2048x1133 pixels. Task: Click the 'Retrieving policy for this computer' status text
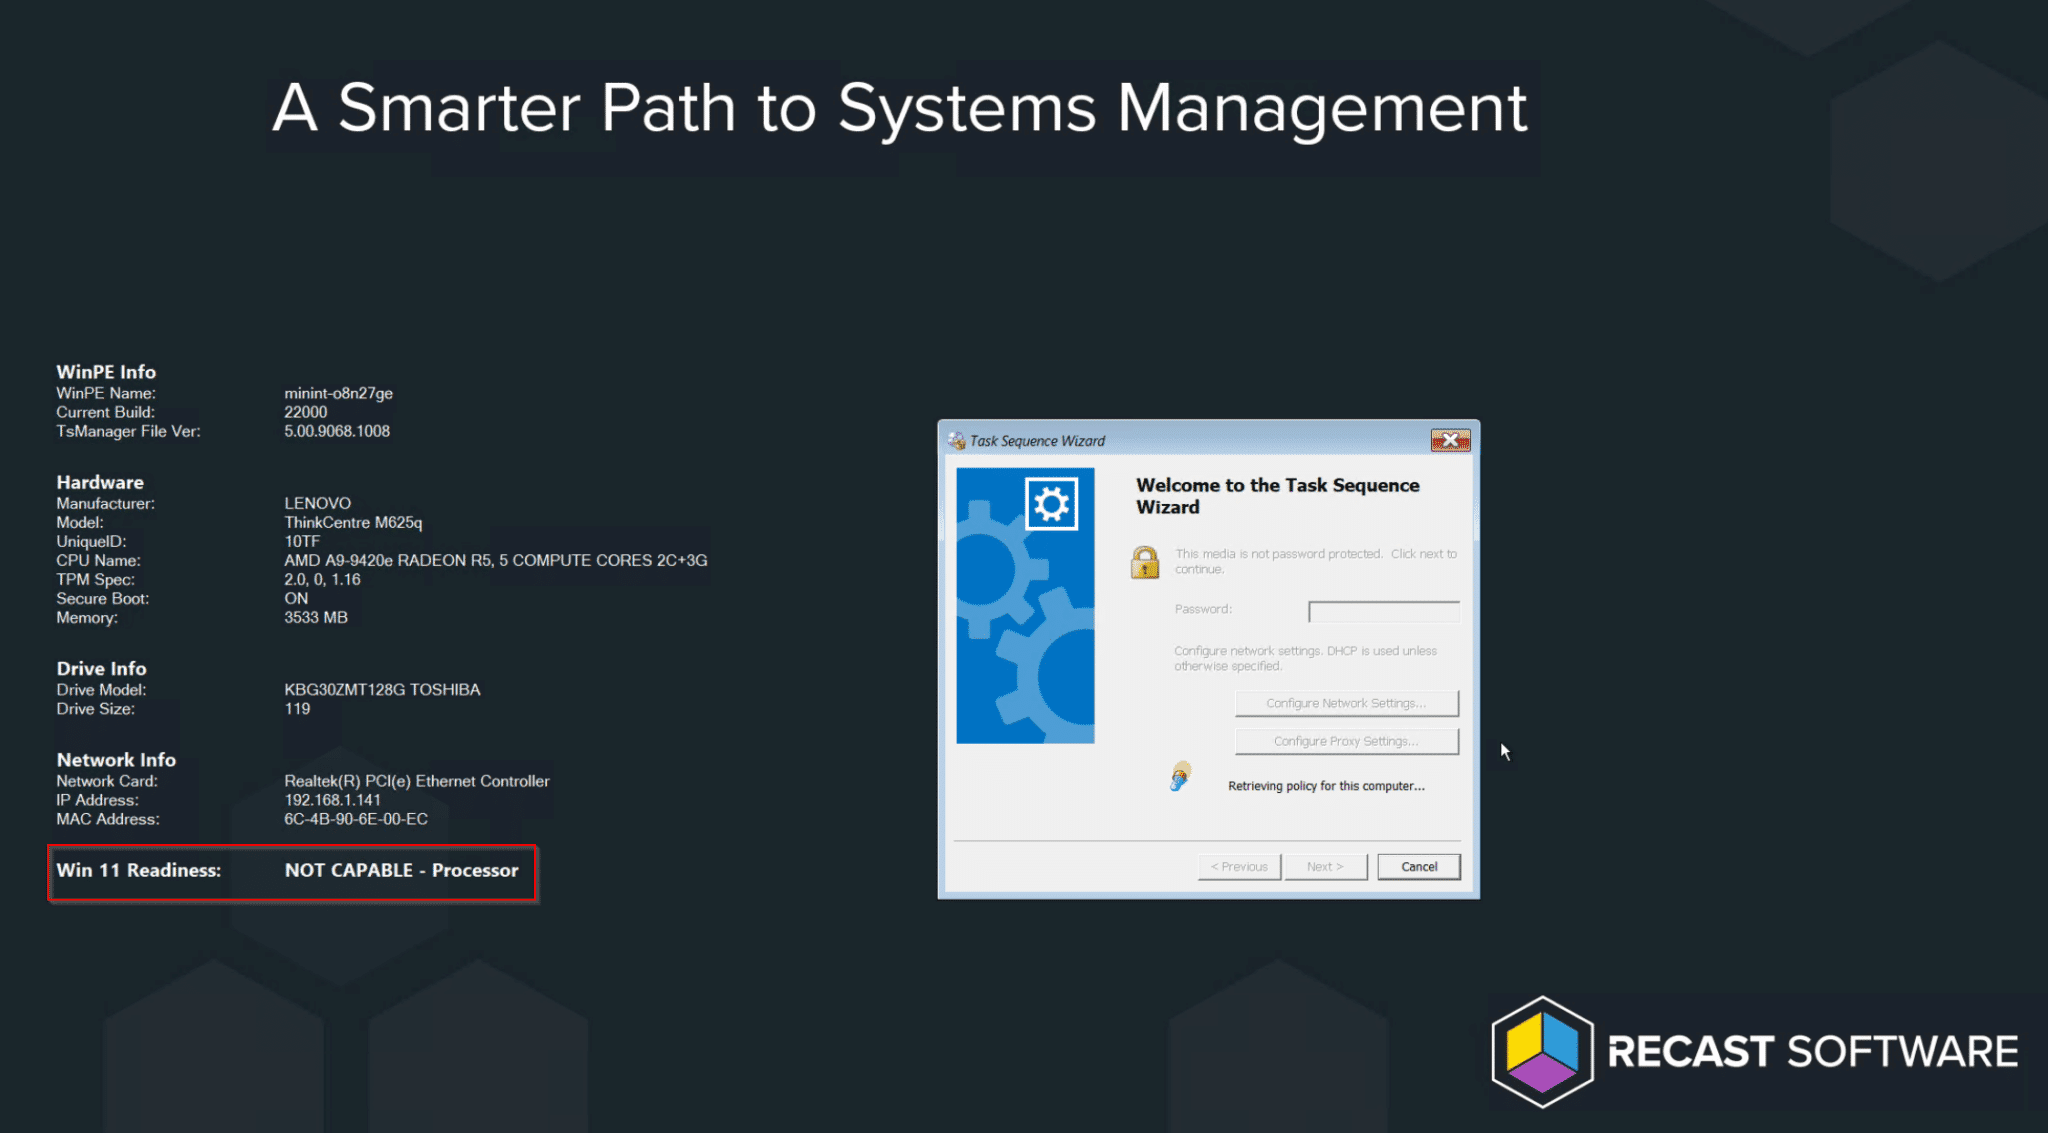point(1326,786)
